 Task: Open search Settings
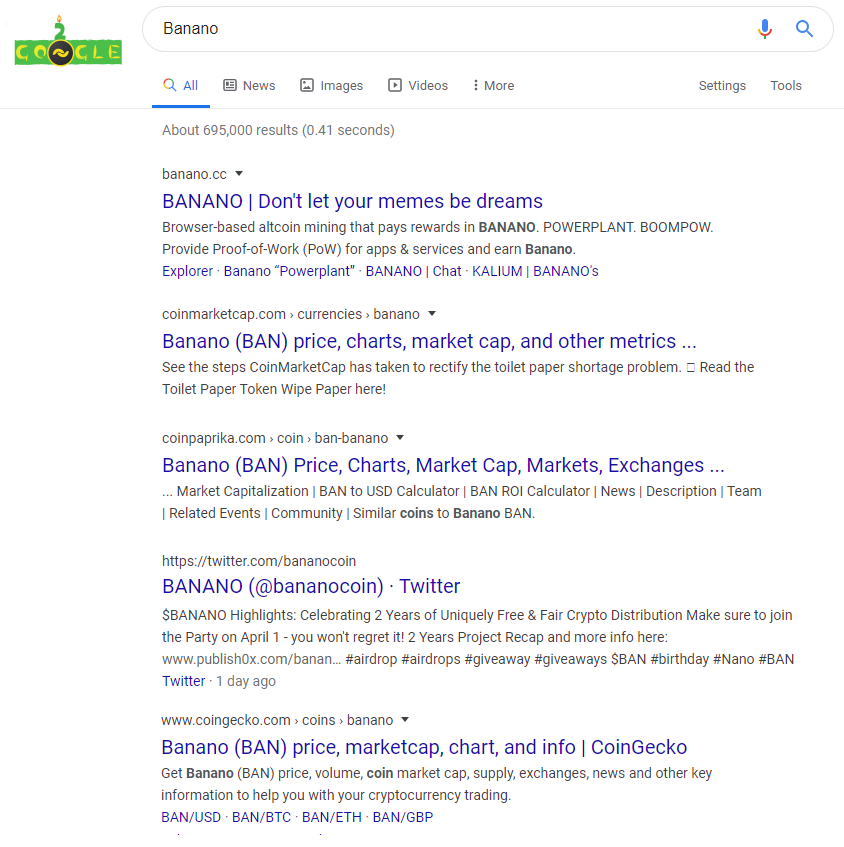(x=722, y=86)
